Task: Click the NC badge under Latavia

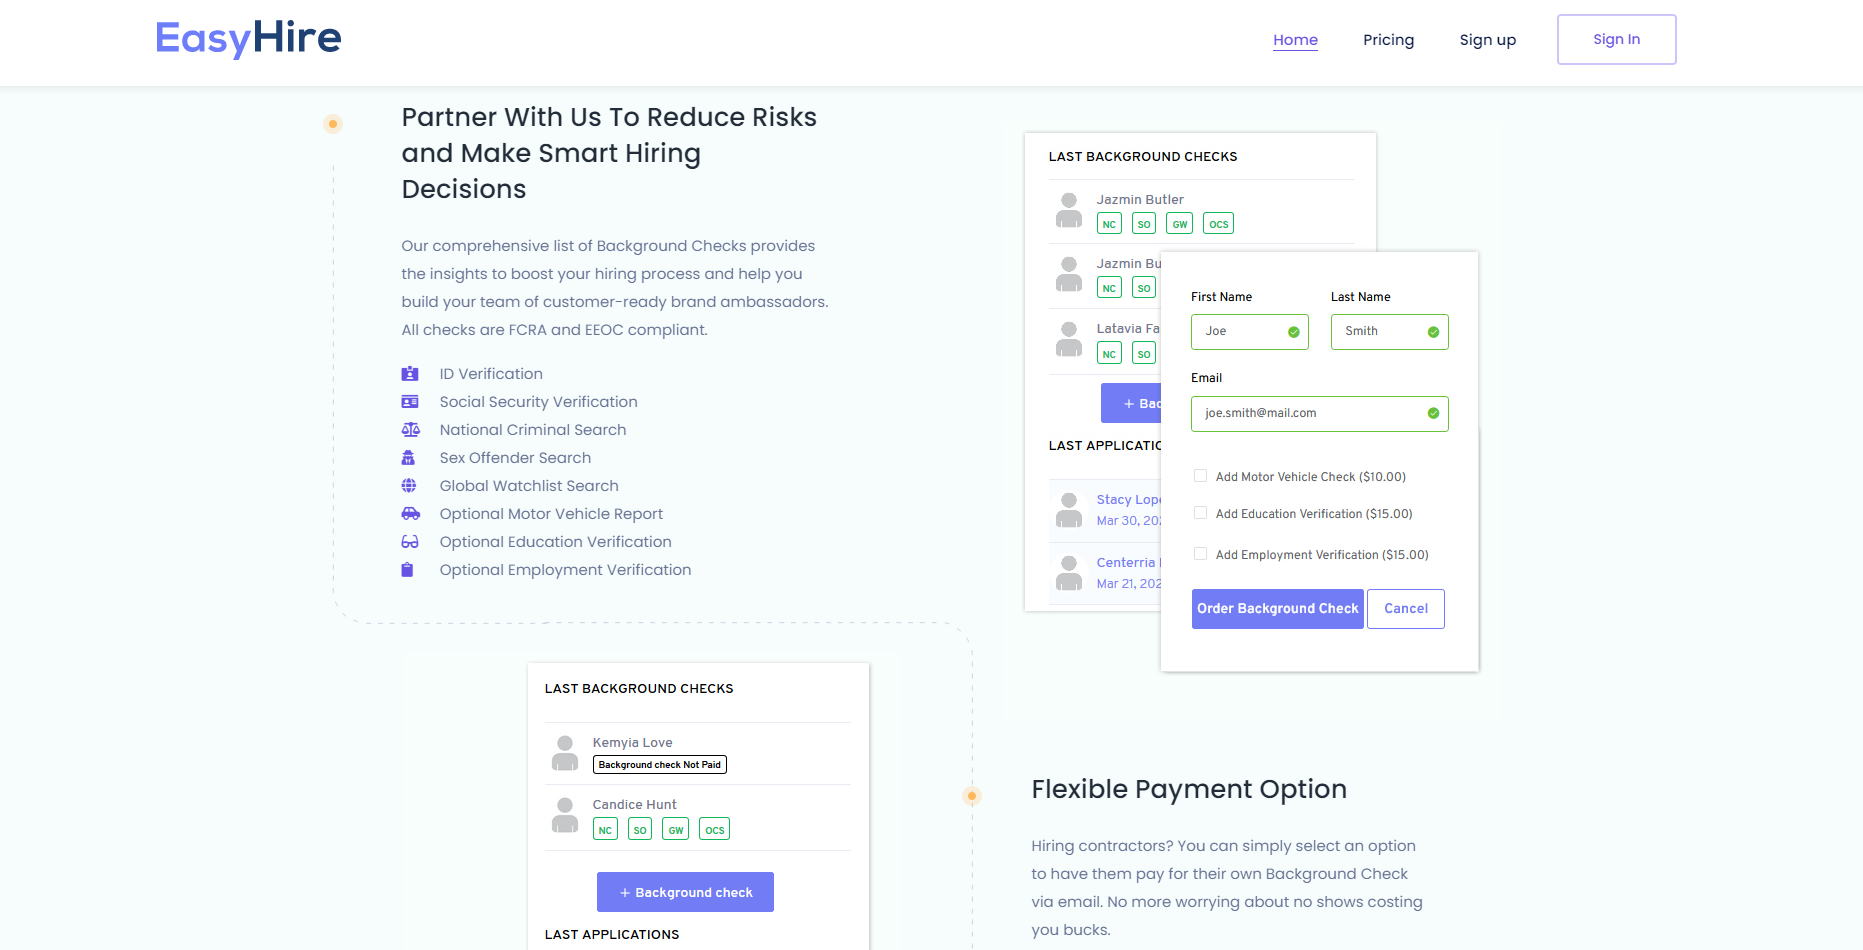Action: pos(1109,354)
